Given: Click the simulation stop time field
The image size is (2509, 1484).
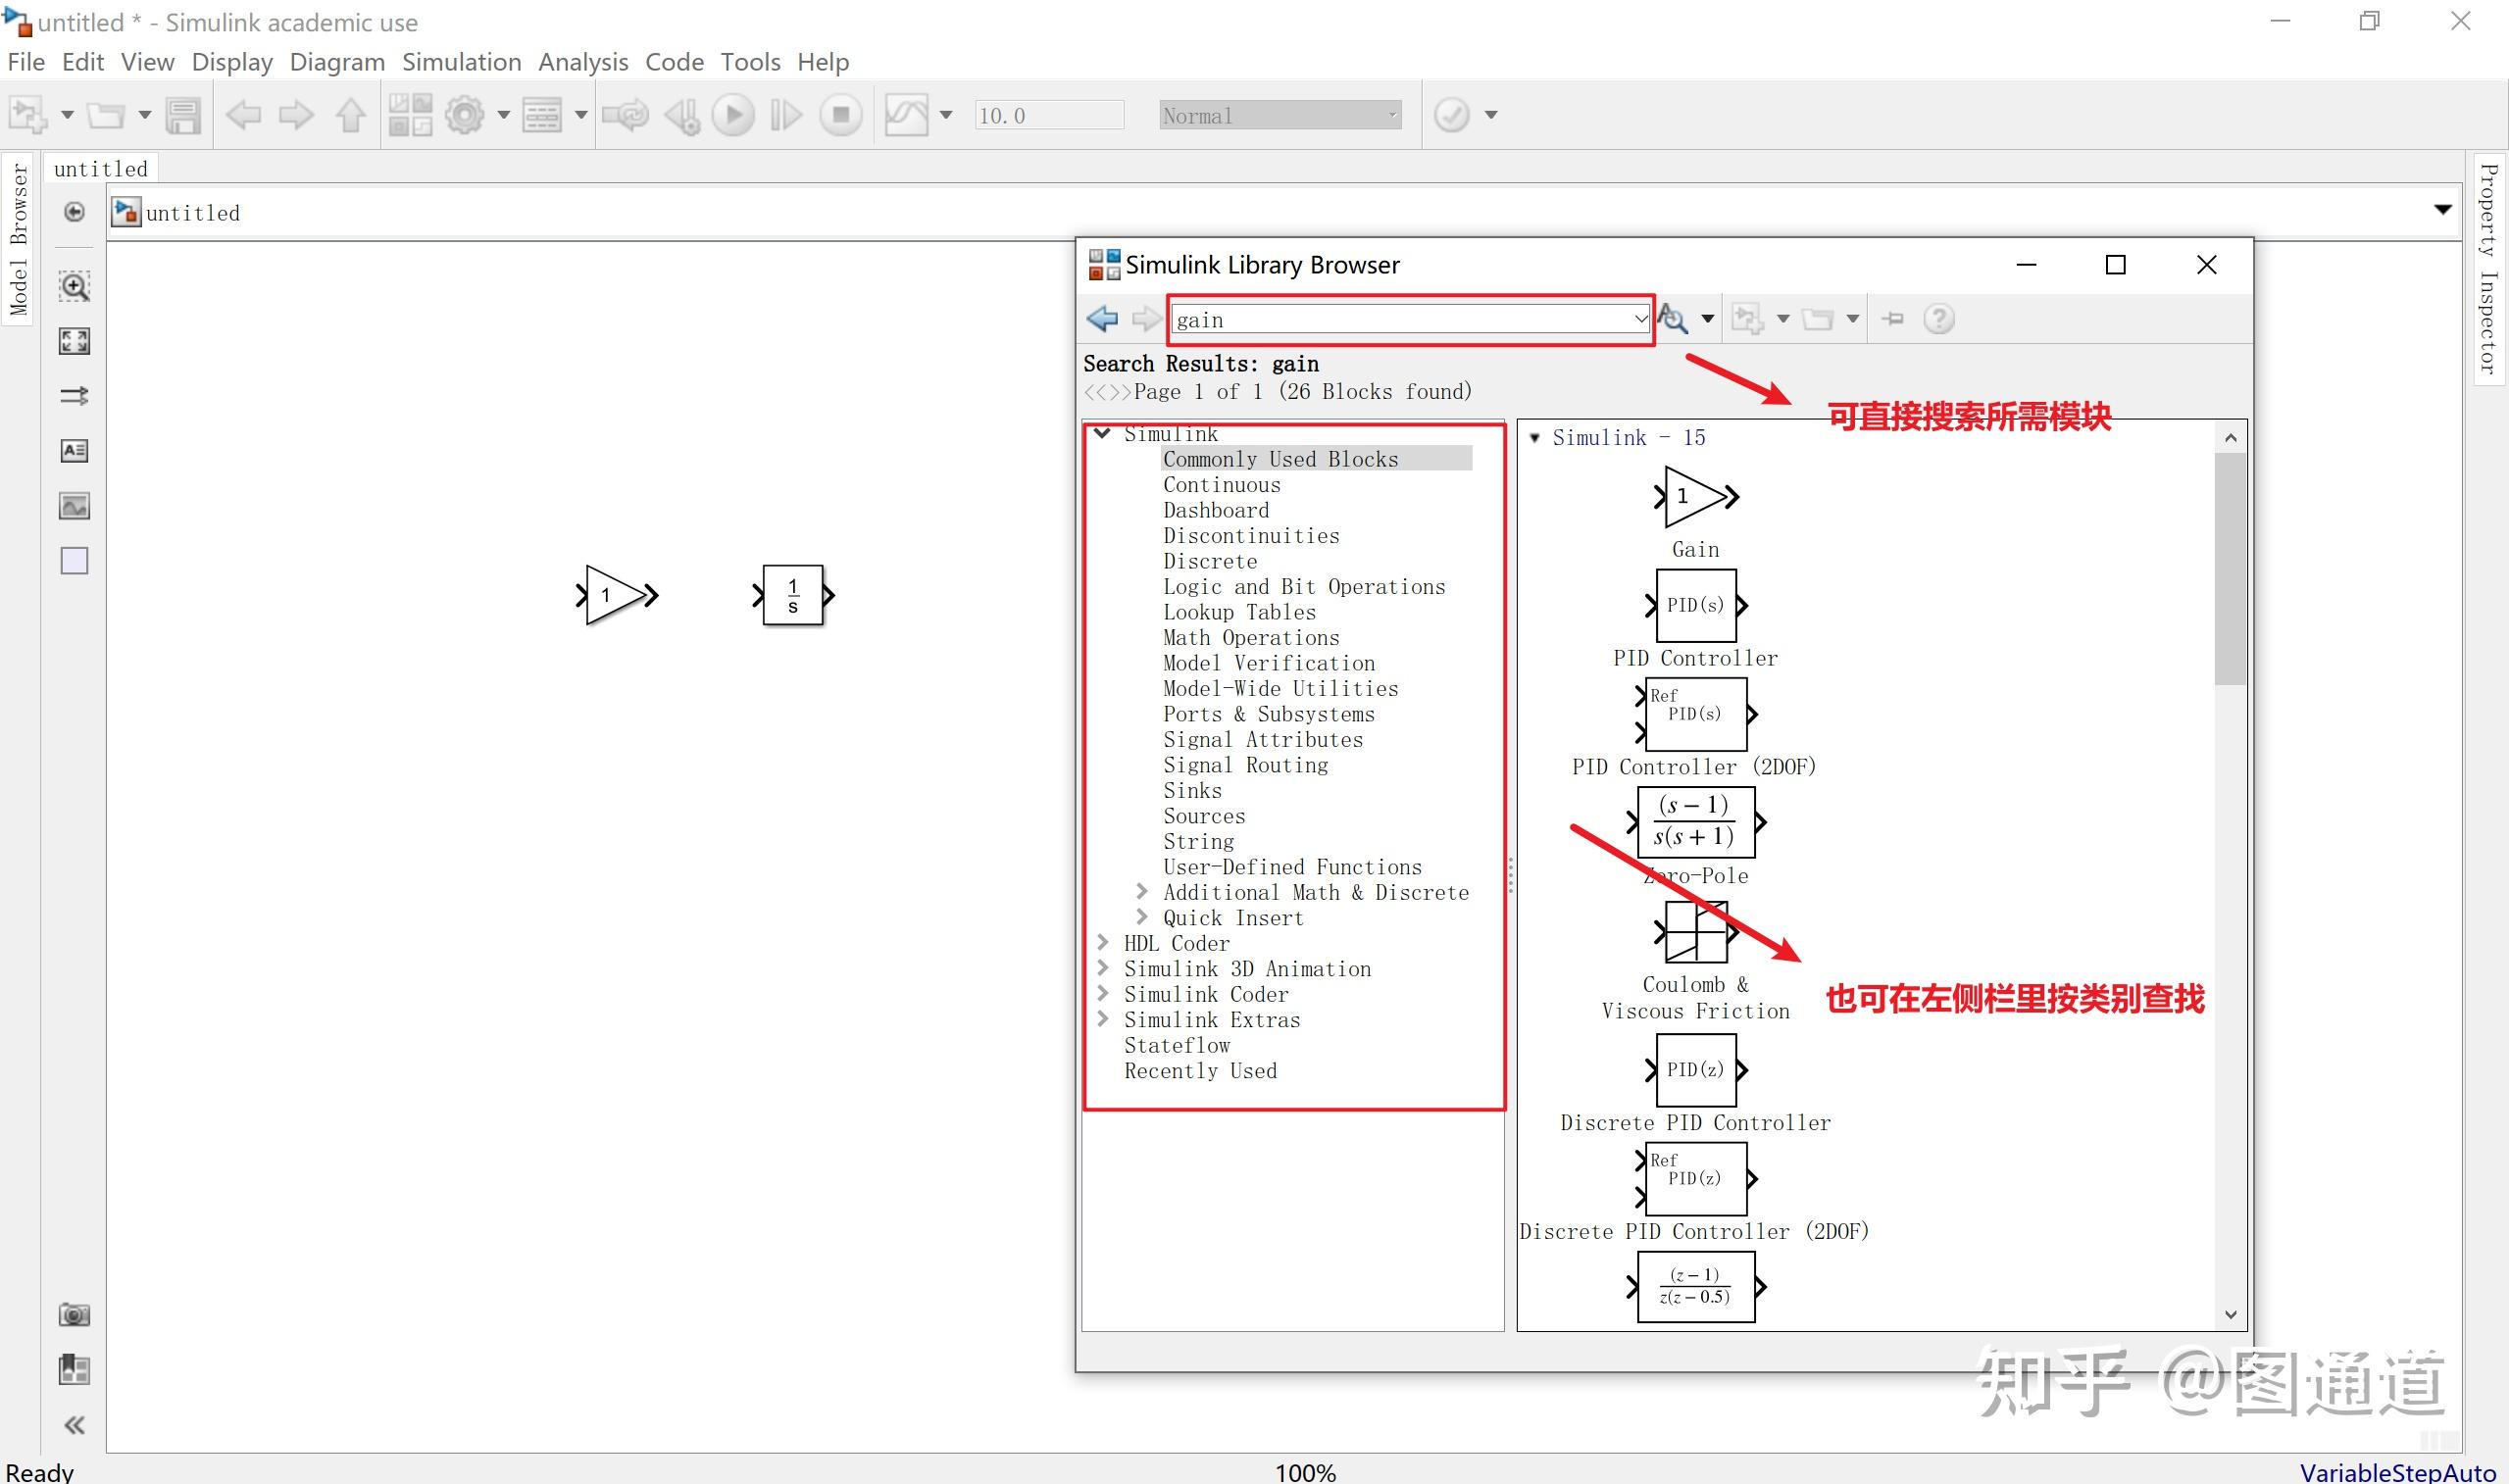Looking at the screenshot, I should (x=1048, y=115).
